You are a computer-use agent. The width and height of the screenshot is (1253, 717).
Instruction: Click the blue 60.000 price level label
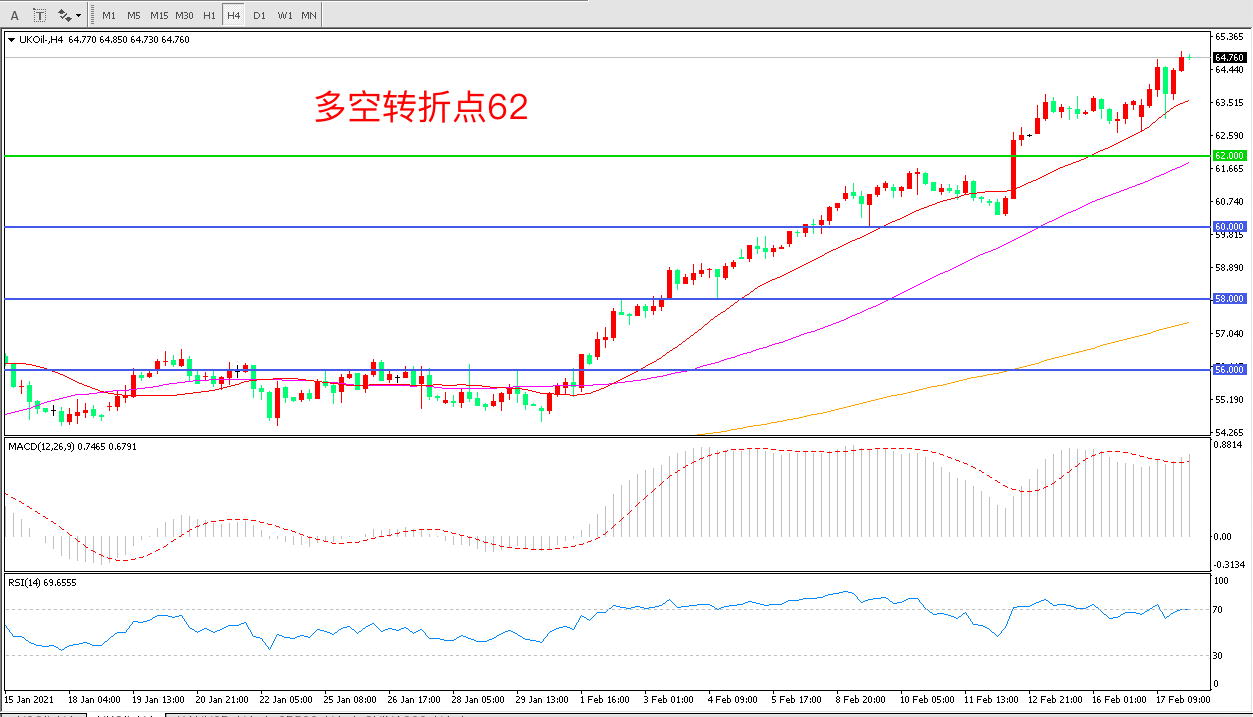1229,227
